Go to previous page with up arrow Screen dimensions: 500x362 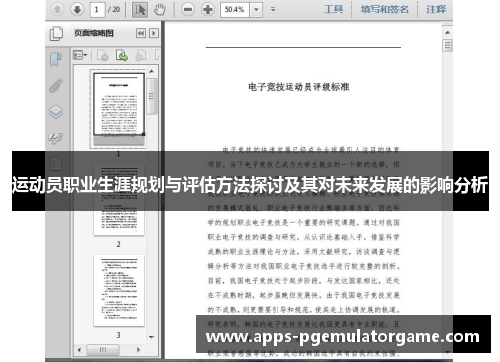(x=57, y=9)
